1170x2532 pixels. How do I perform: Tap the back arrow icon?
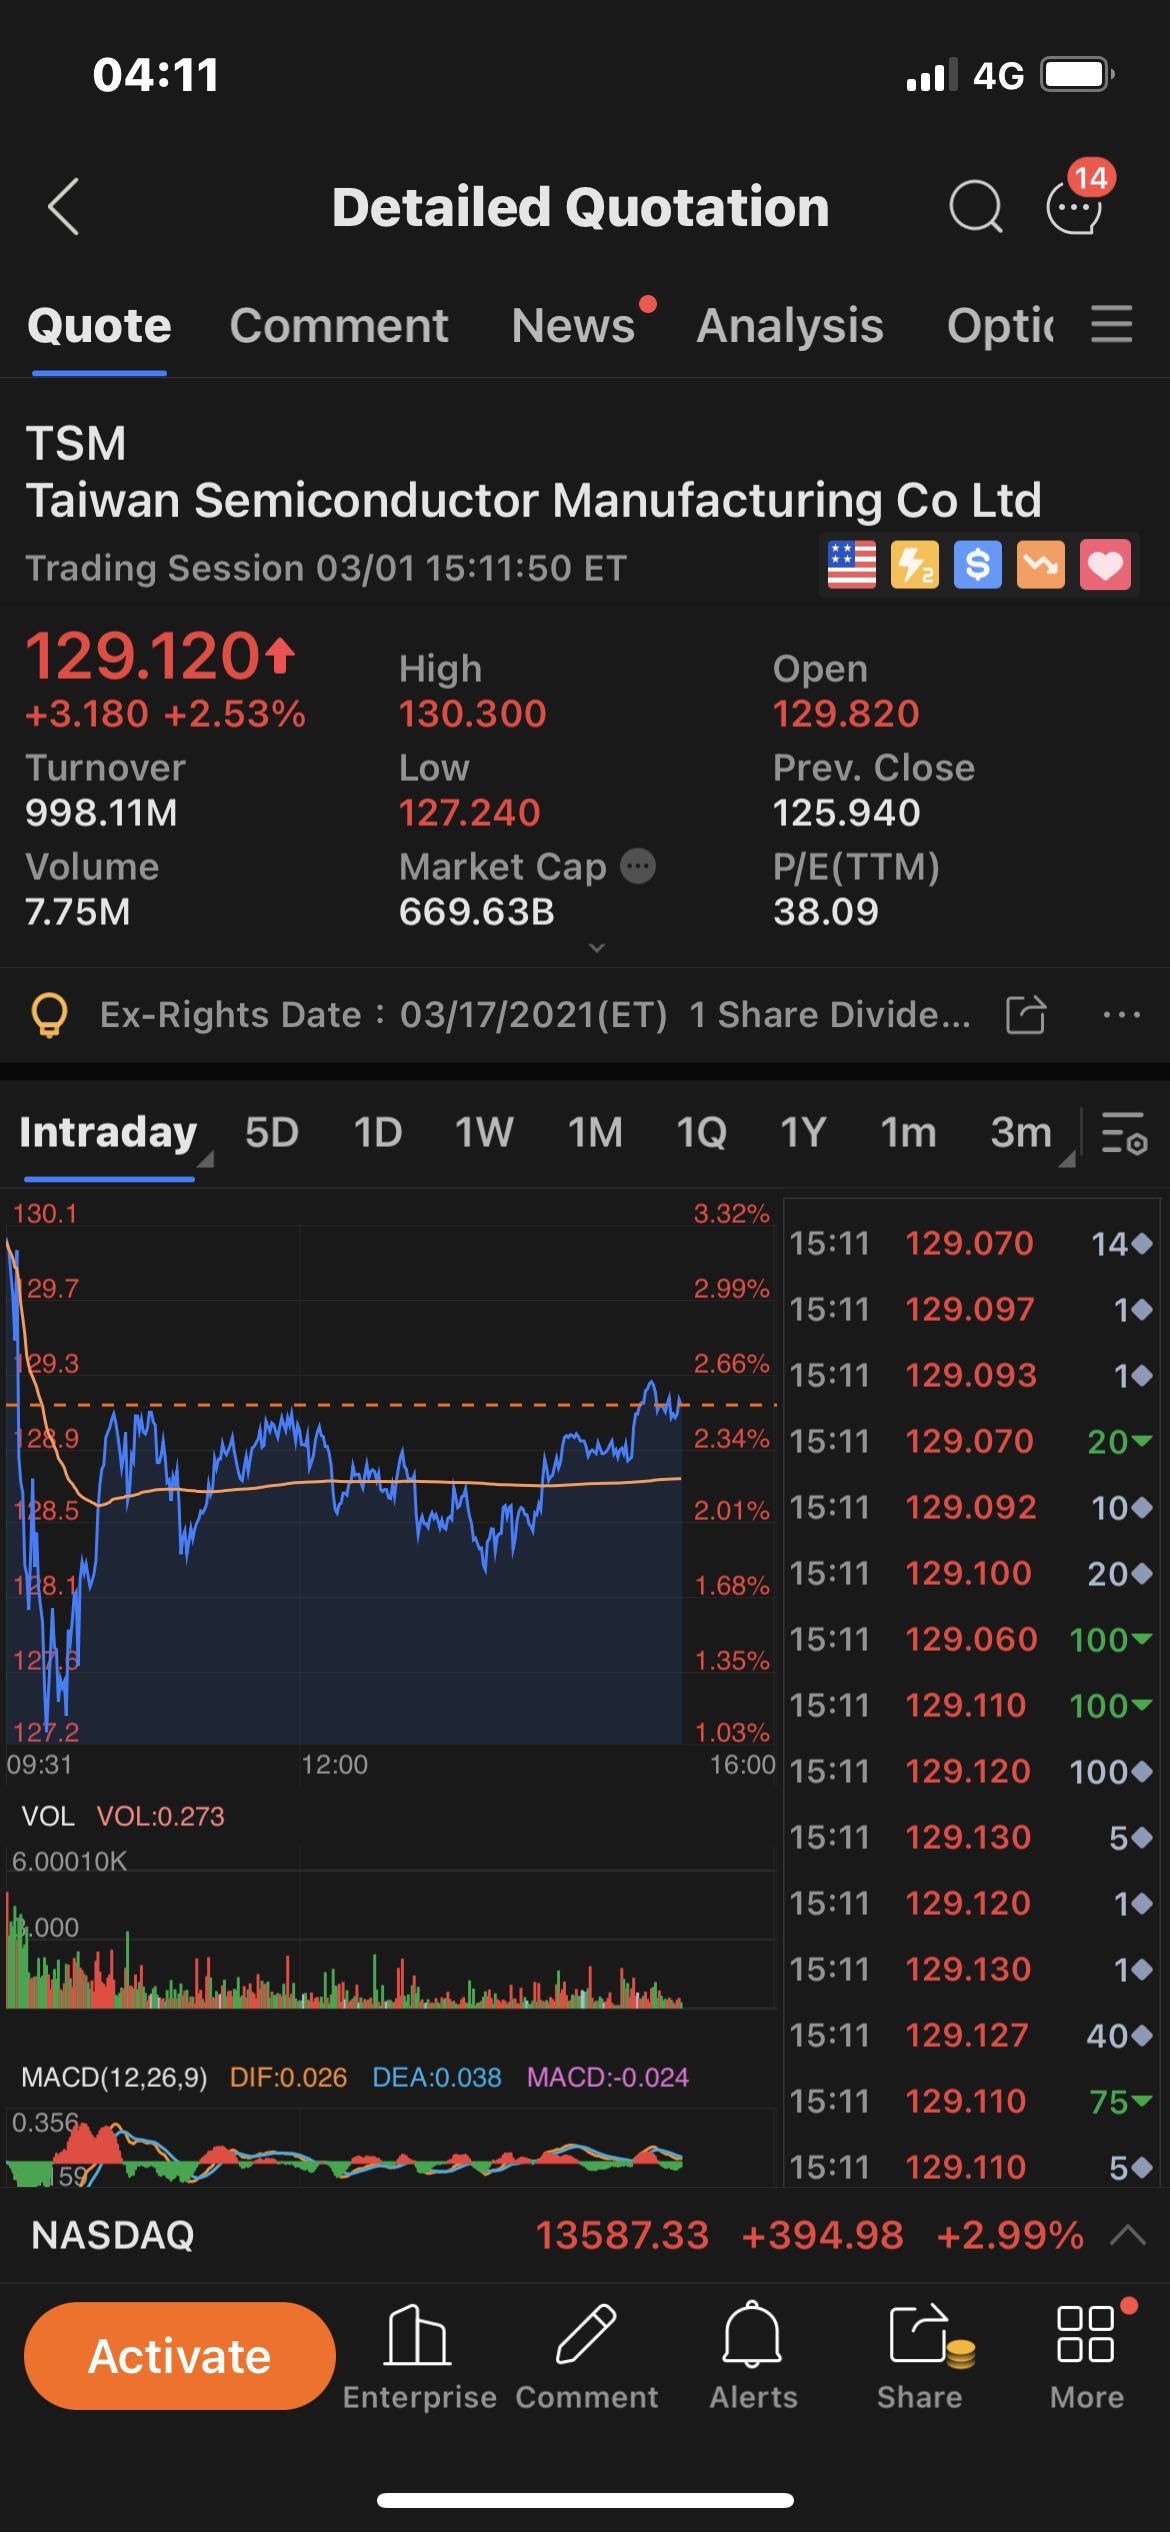(64, 207)
